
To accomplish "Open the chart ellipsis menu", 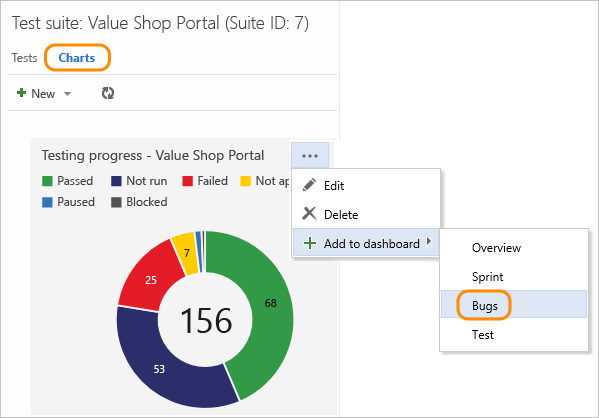I will [x=310, y=156].
